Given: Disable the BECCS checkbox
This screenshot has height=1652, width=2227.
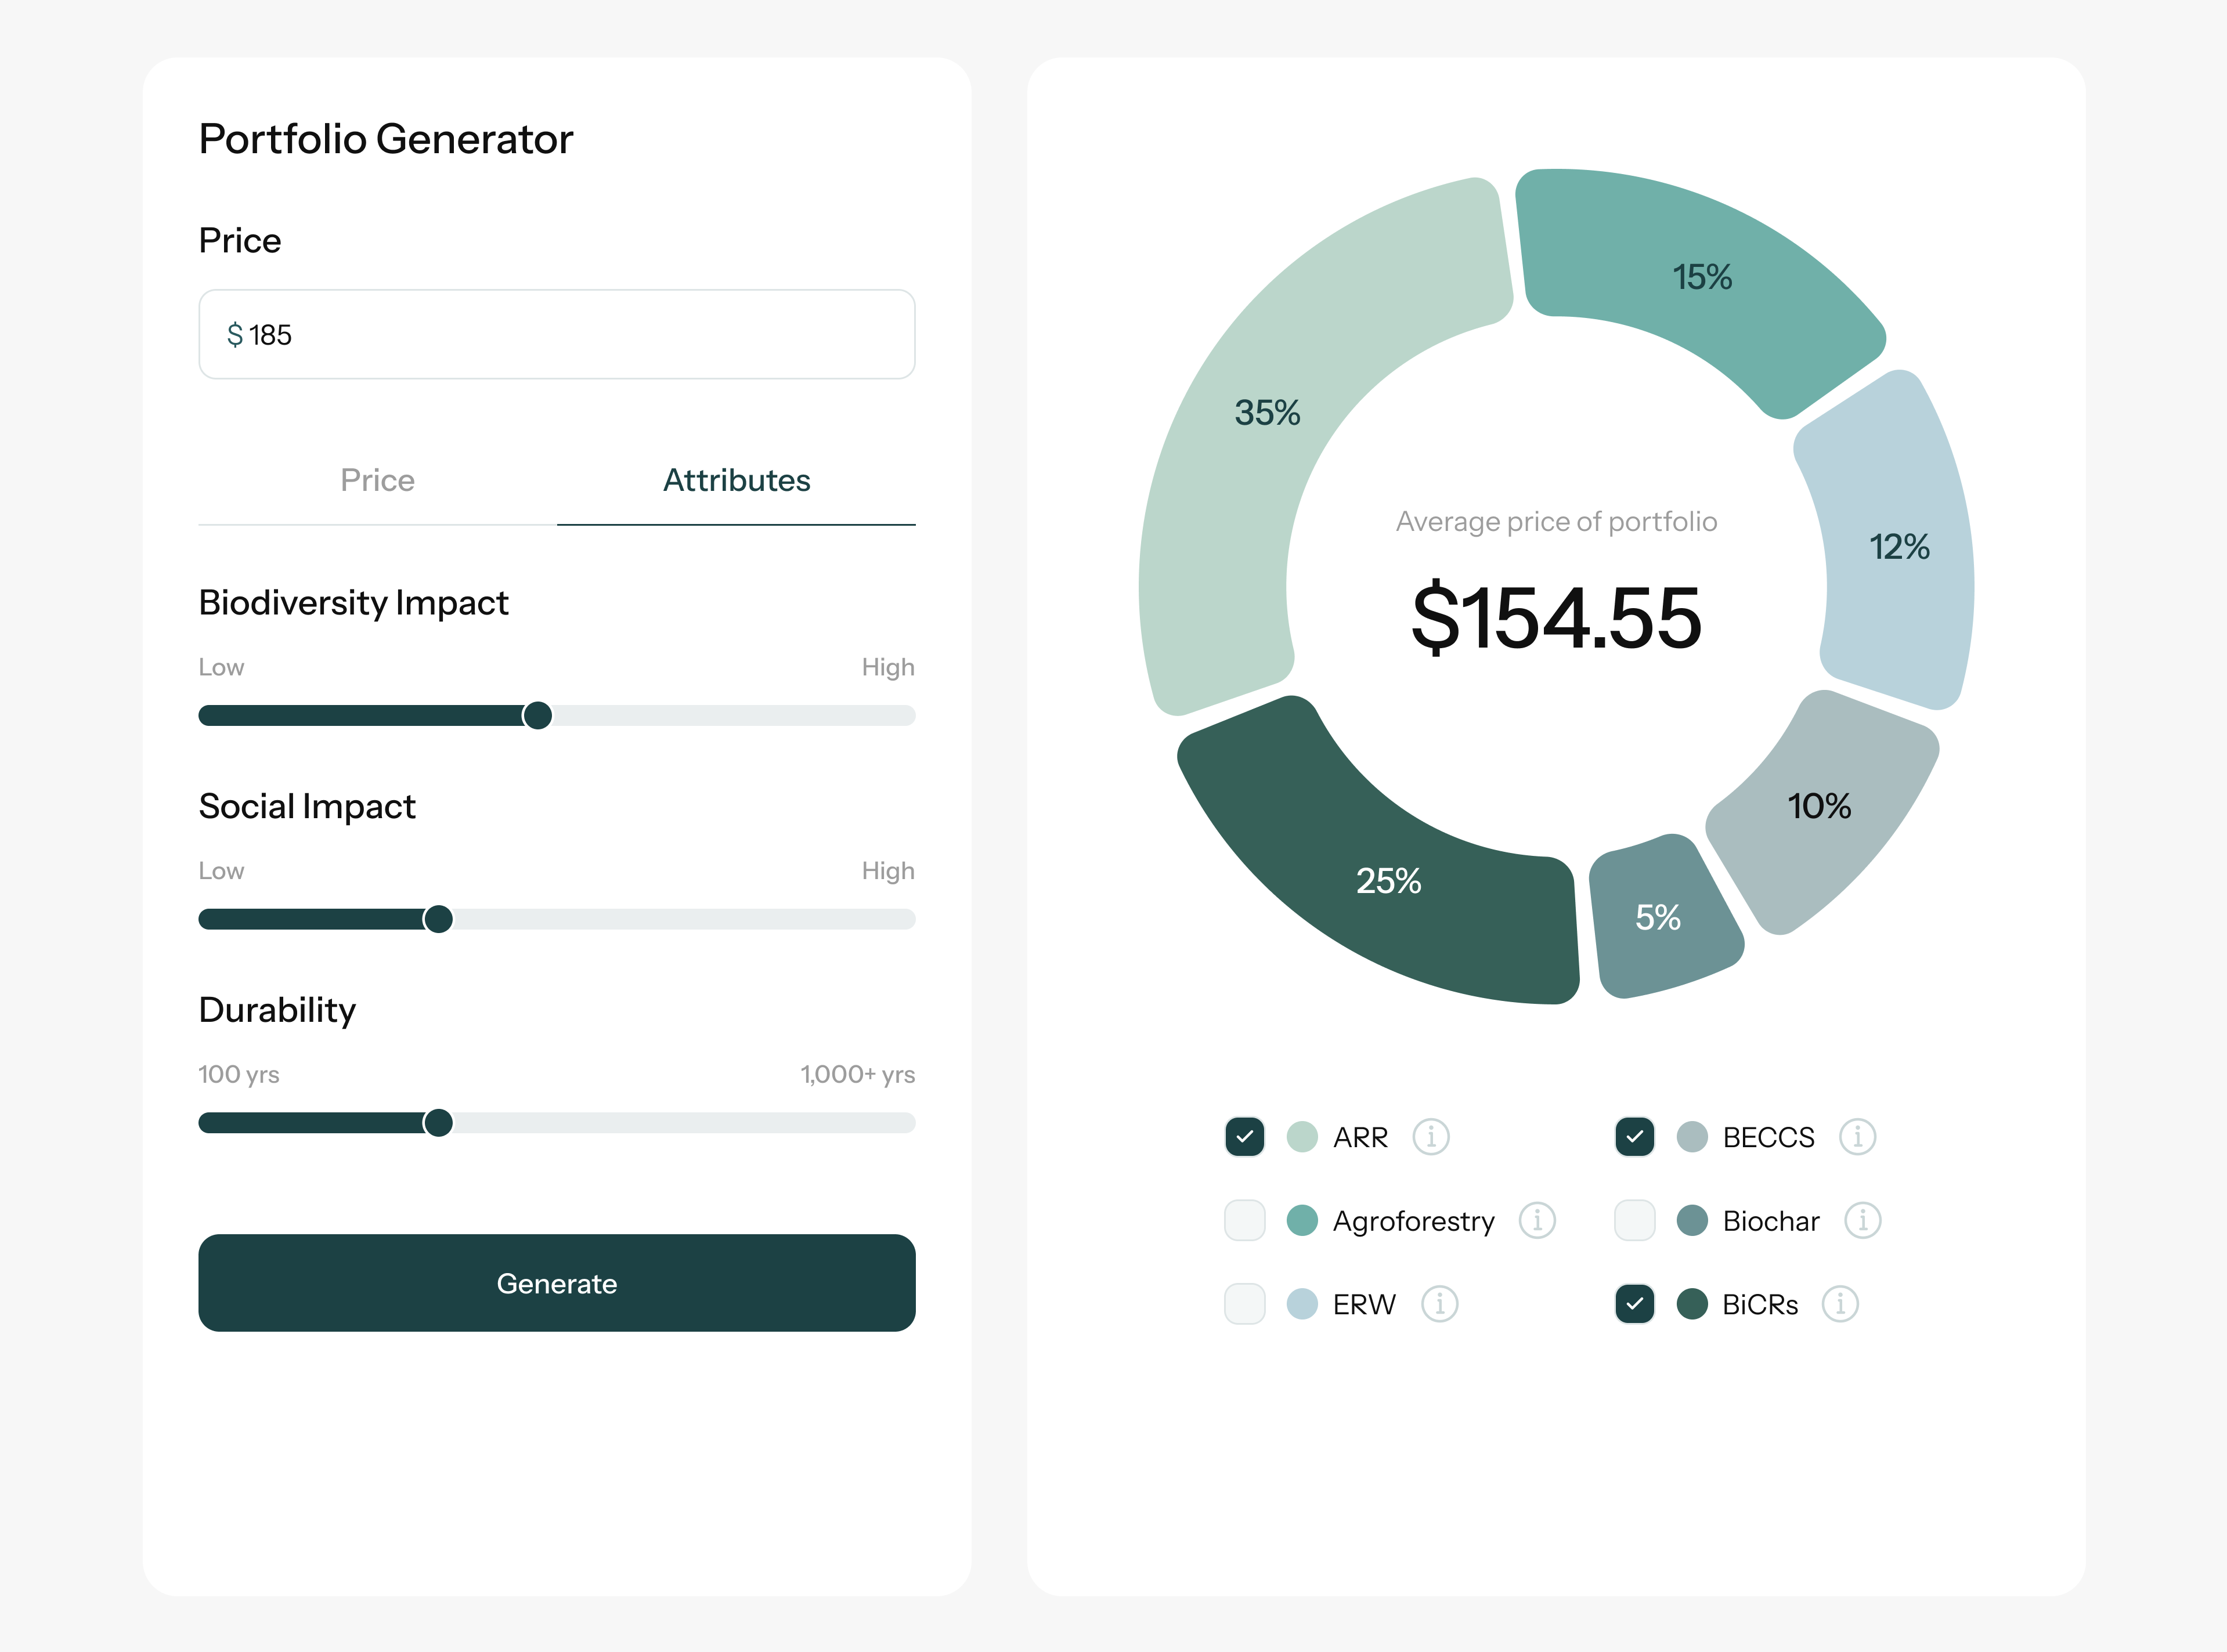Looking at the screenshot, I should (x=1634, y=1137).
